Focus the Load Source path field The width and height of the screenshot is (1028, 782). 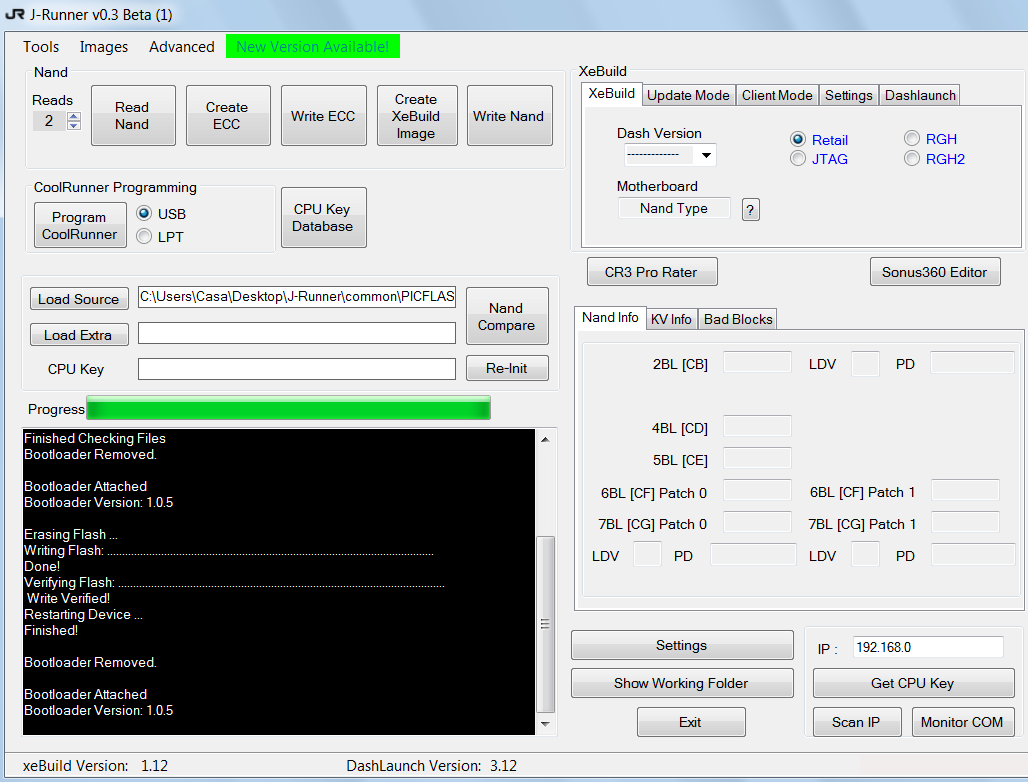(x=296, y=297)
